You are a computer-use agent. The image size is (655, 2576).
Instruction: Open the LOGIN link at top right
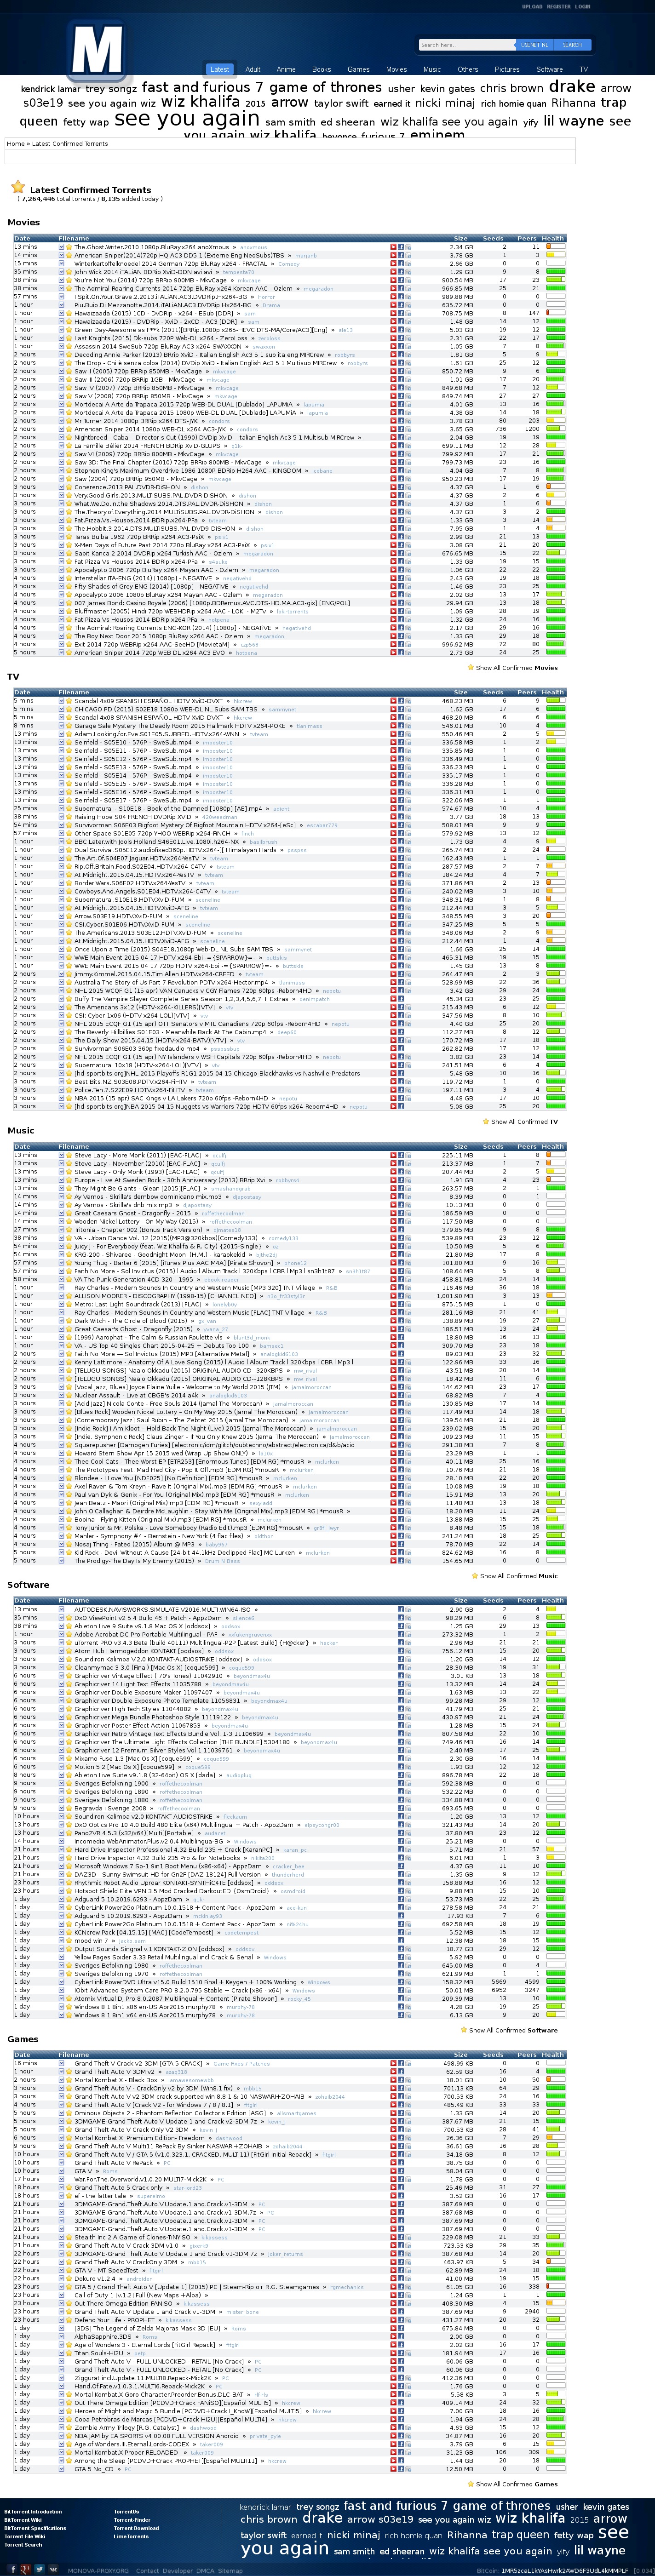pos(583,7)
